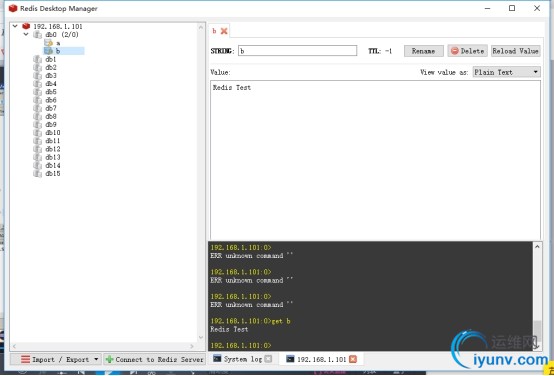Collapse the 192.168.1.101 server node
Viewport: 554px width, 376px height.
click(15, 26)
